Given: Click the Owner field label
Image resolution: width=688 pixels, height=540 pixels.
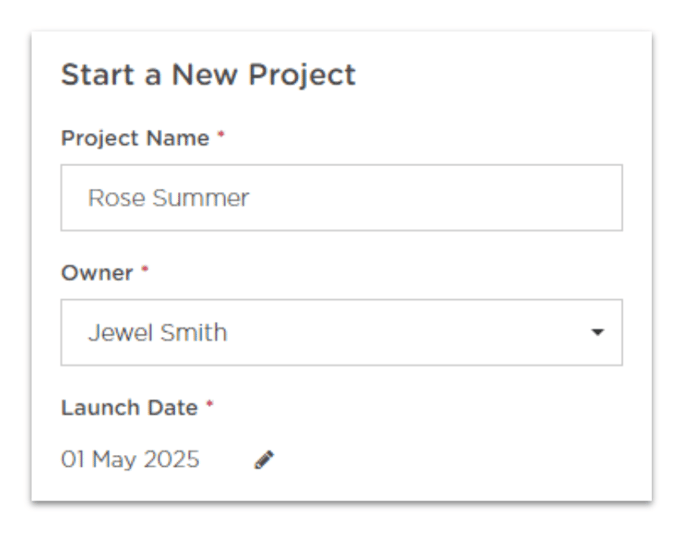Looking at the screenshot, I should (97, 273).
